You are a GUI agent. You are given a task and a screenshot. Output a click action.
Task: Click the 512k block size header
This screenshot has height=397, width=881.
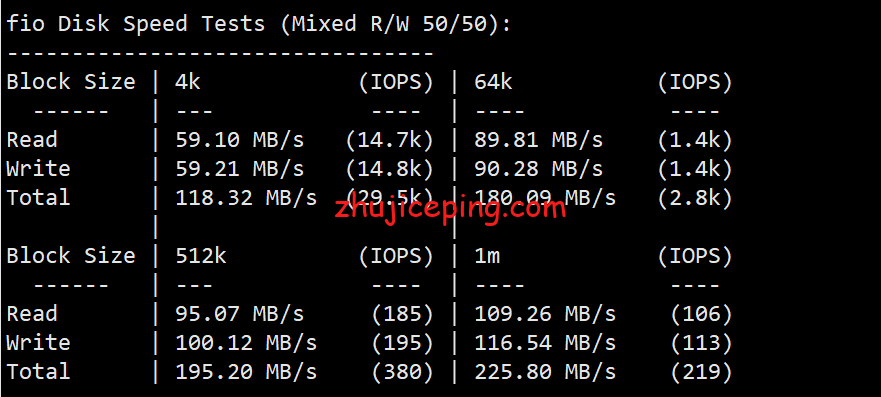pyautogui.click(x=201, y=256)
